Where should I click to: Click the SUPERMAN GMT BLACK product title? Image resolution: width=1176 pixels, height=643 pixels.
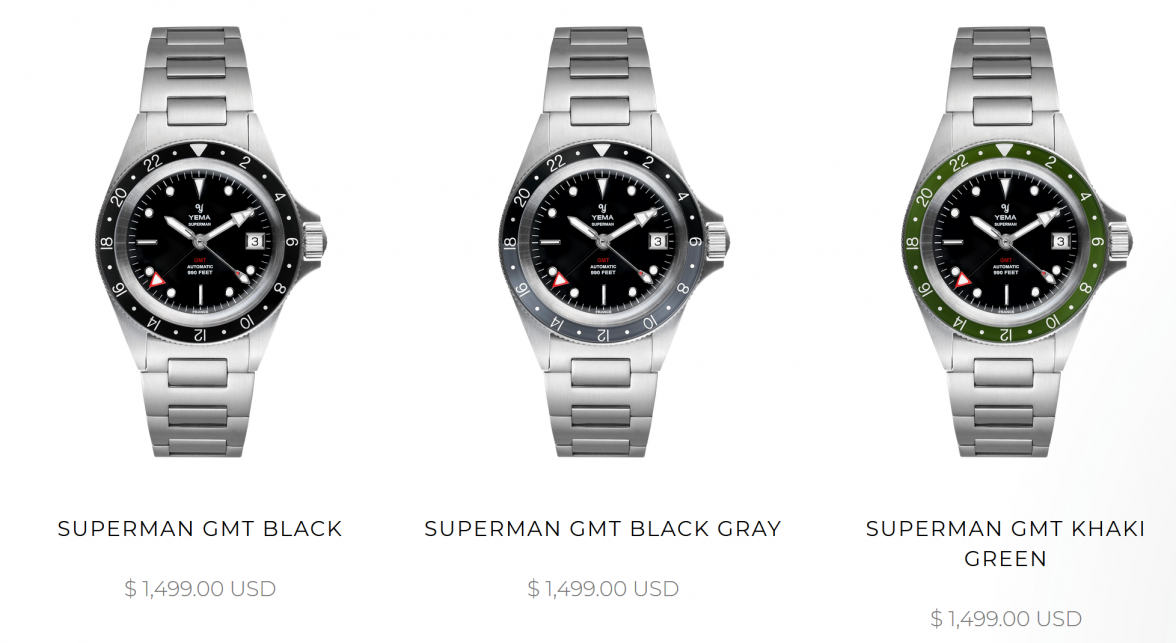click(200, 529)
